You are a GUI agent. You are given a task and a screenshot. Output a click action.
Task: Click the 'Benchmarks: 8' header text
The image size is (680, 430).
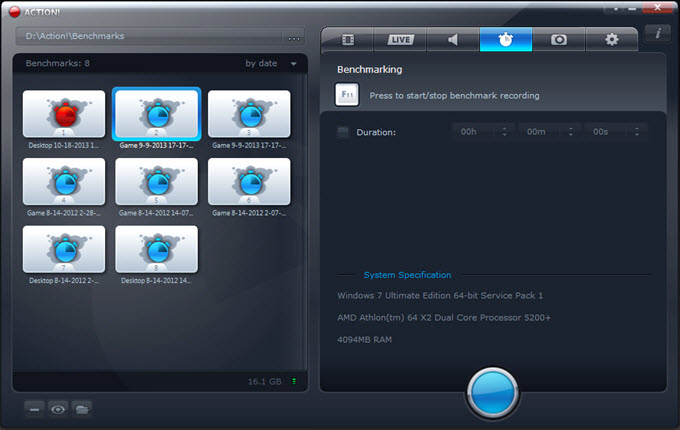[58, 63]
